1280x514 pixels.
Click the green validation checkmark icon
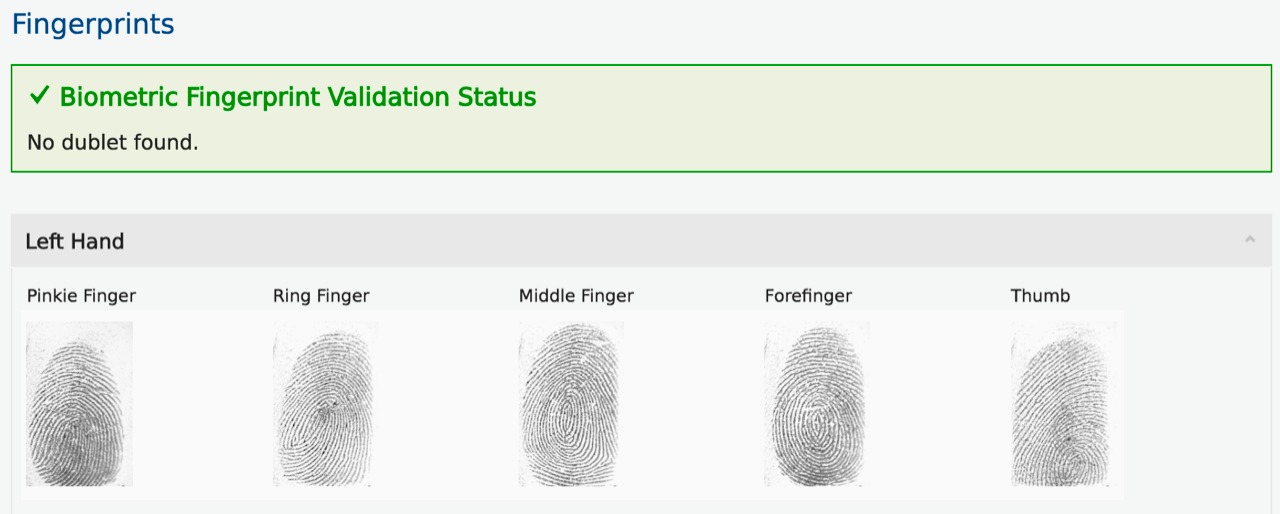click(40, 96)
